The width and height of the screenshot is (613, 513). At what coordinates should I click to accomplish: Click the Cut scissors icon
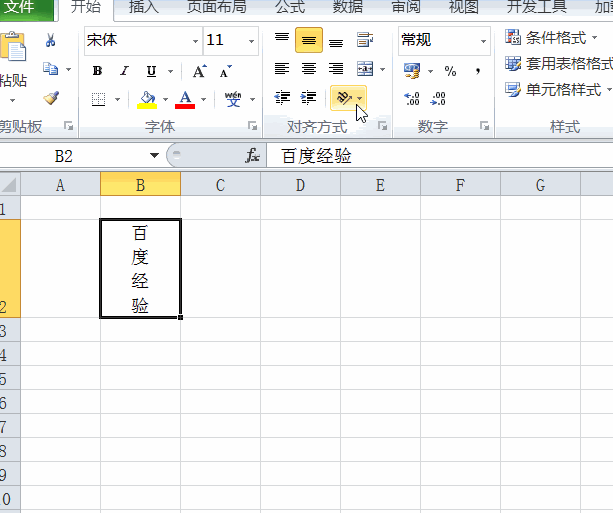coord(50,40)
